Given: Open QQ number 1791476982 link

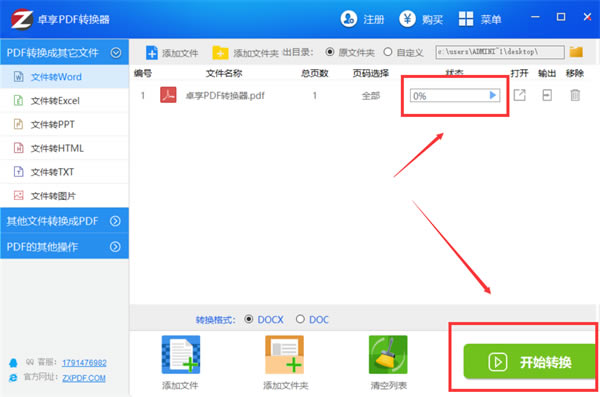Looking at the screenshot, I should click(84, 363).
